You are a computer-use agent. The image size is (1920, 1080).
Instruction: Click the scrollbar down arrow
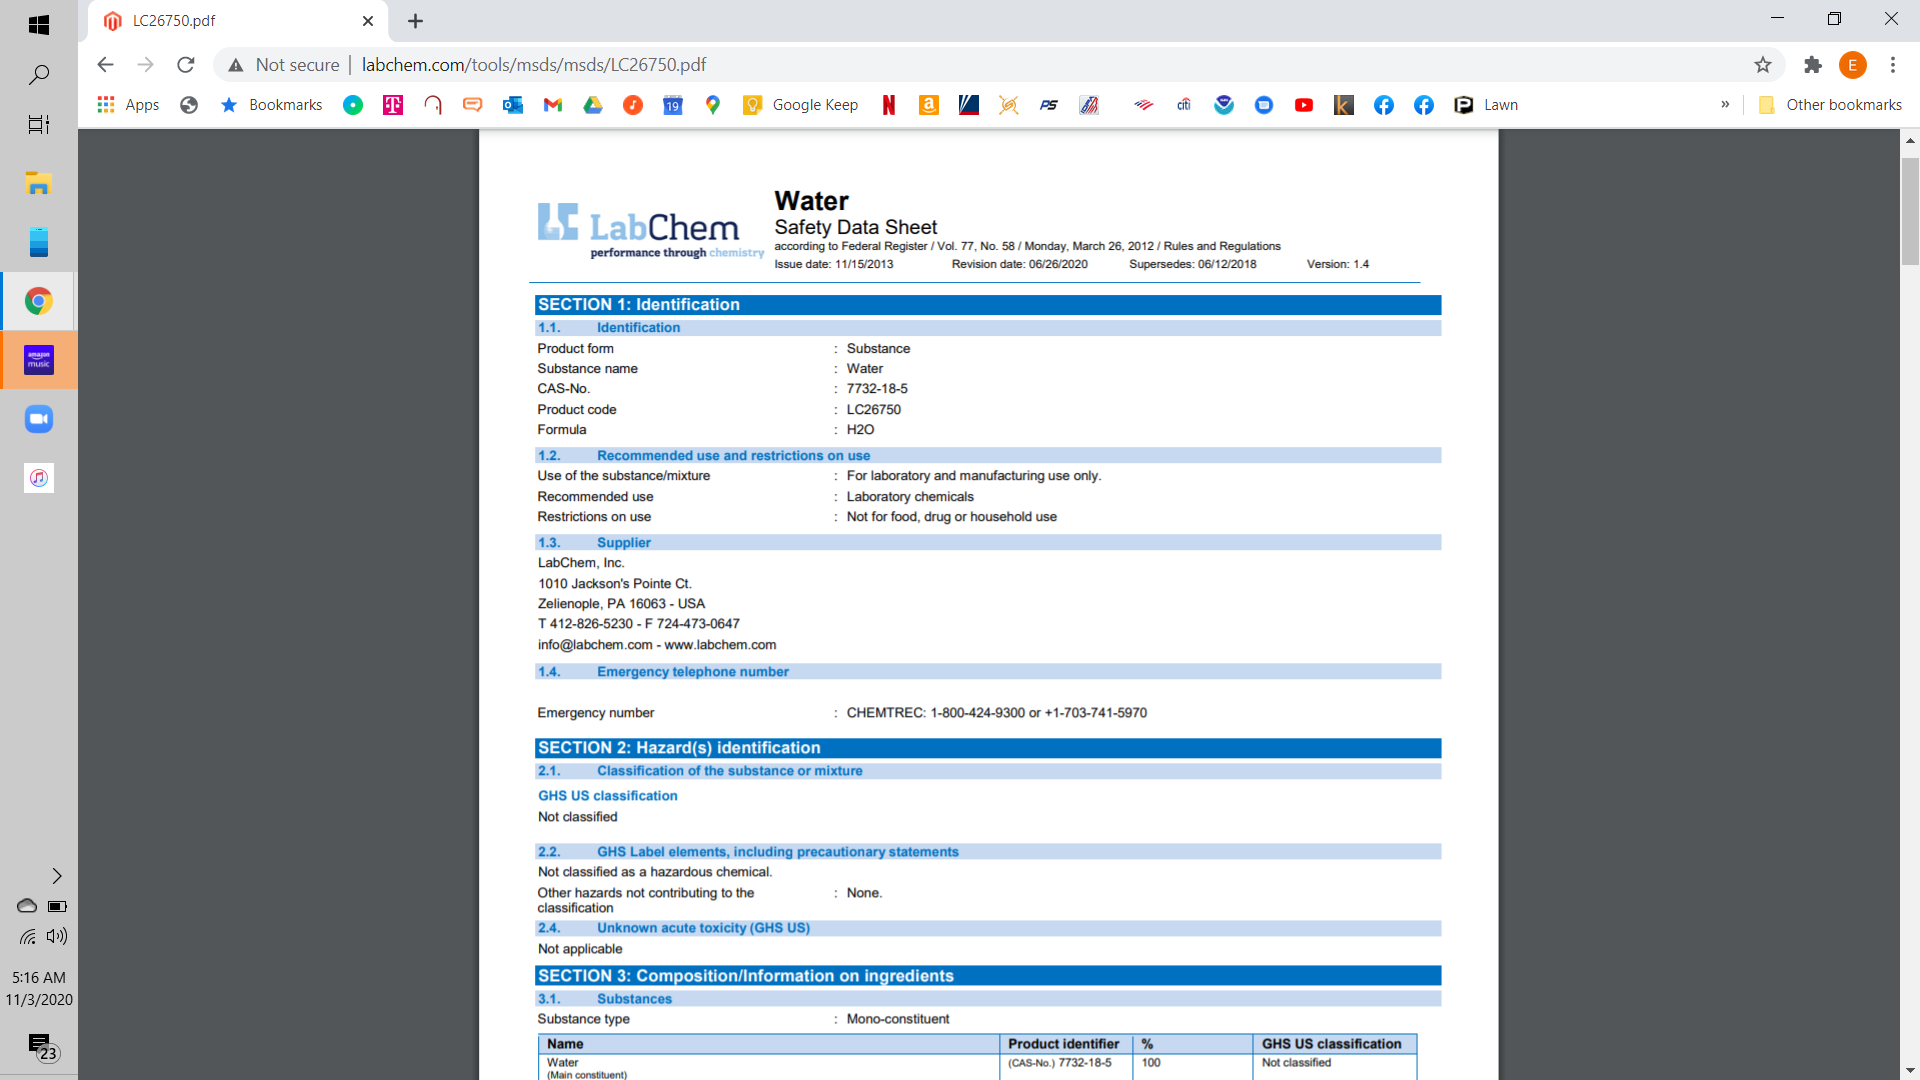coord(1910,1070)
